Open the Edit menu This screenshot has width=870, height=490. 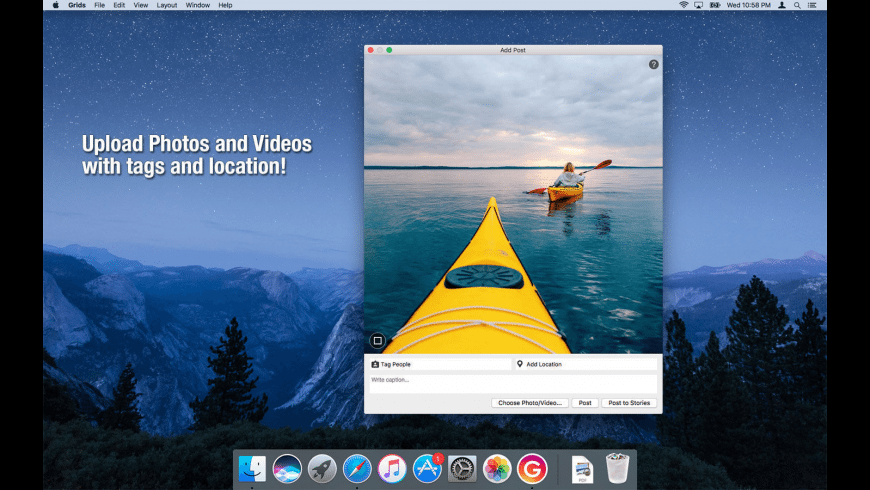(119, 5)
